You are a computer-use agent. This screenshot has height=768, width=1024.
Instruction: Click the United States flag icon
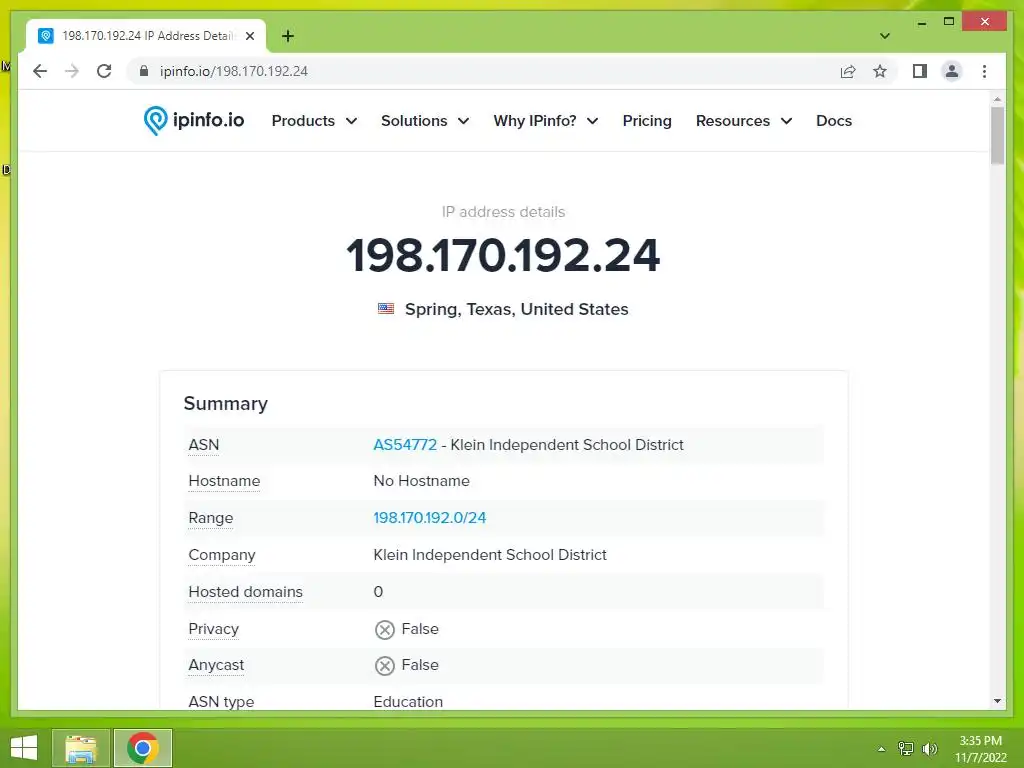(386, 308)
